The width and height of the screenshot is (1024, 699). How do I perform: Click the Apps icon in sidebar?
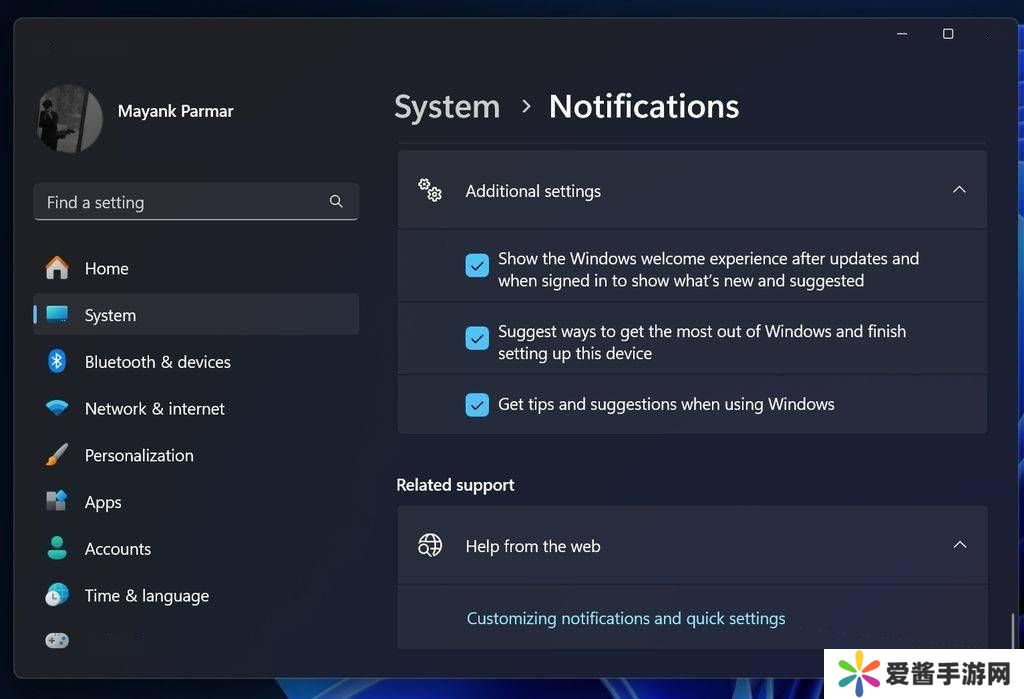point(57,501)
